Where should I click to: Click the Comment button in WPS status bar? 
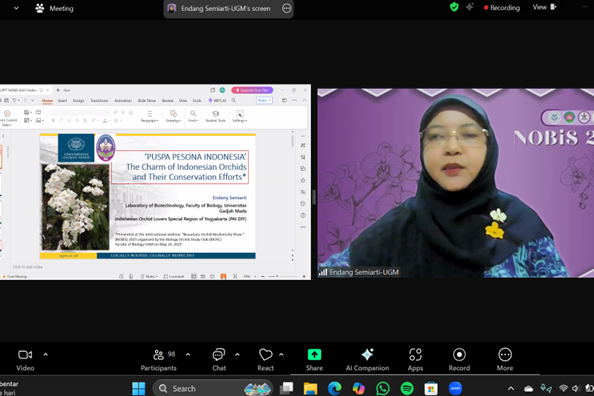(x=174, y=277)
